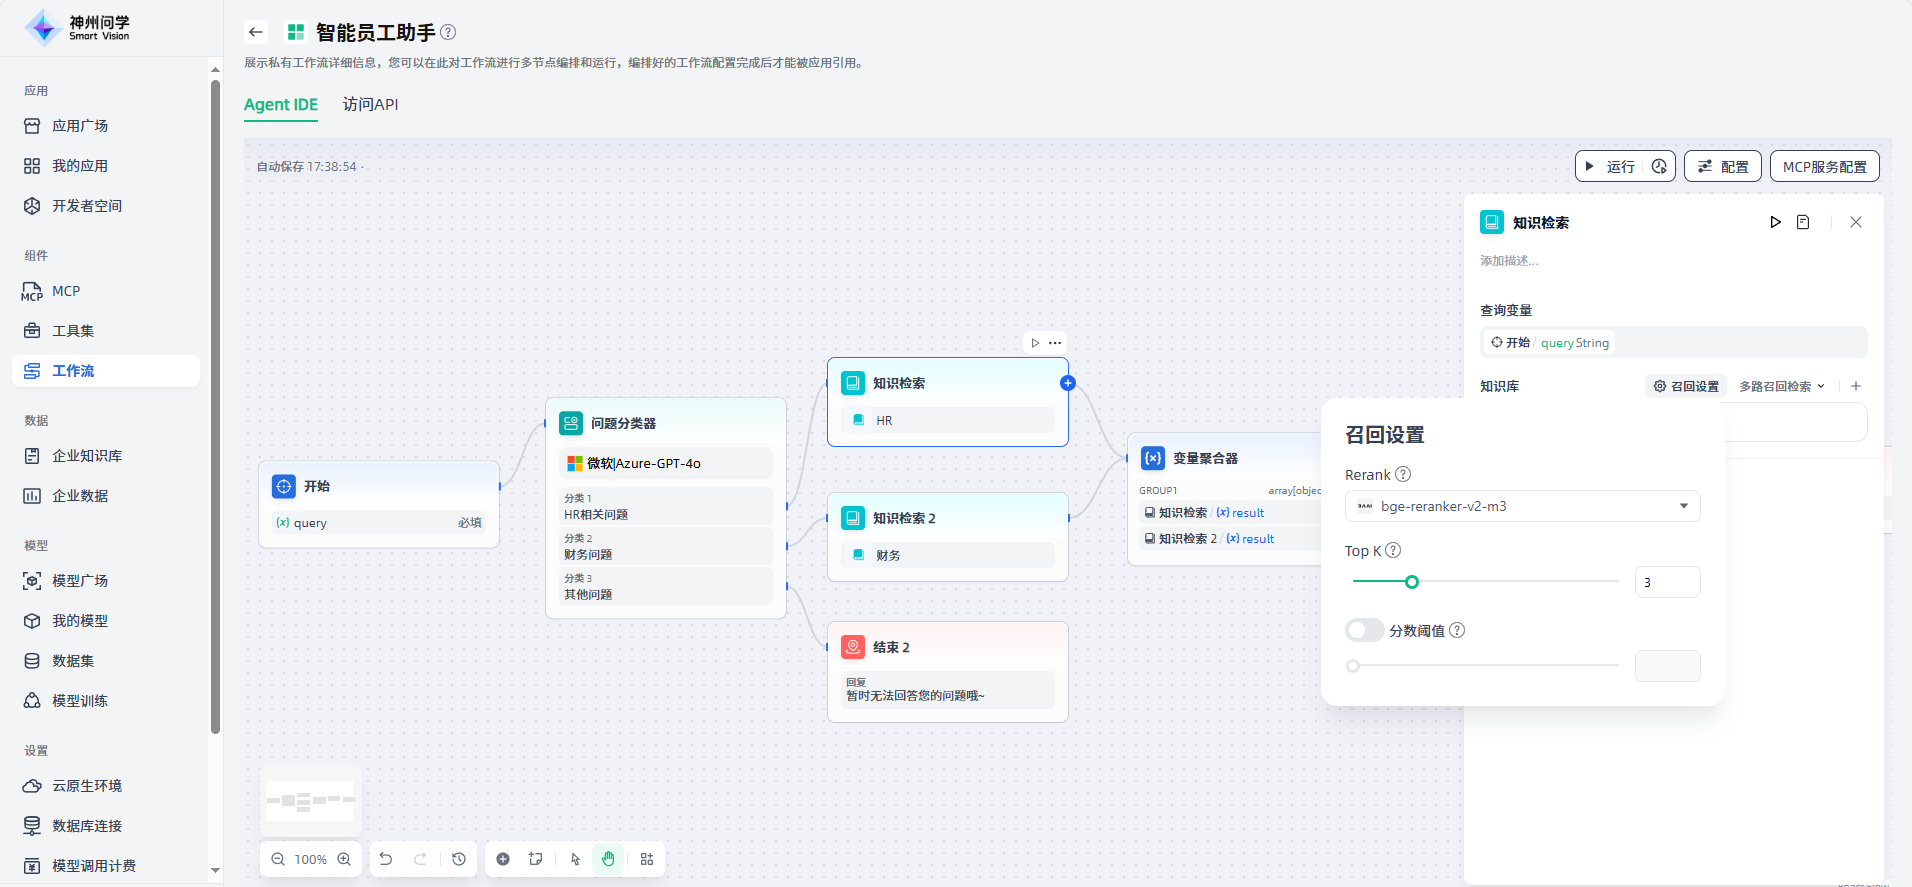The width and height of the screenshot is (1912, 887).
Task: Add a knowledge base with plus icon
Action: point(1856,386)
